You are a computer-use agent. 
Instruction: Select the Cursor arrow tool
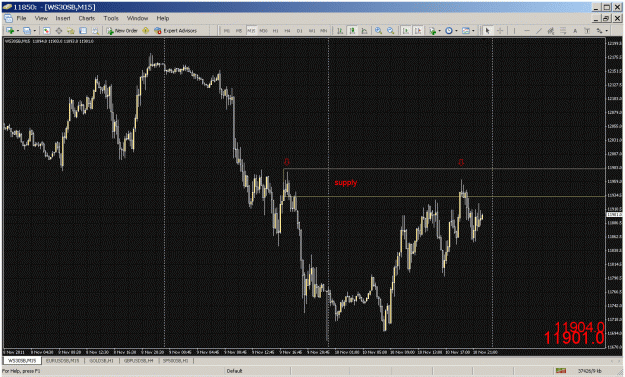[487, 31]
